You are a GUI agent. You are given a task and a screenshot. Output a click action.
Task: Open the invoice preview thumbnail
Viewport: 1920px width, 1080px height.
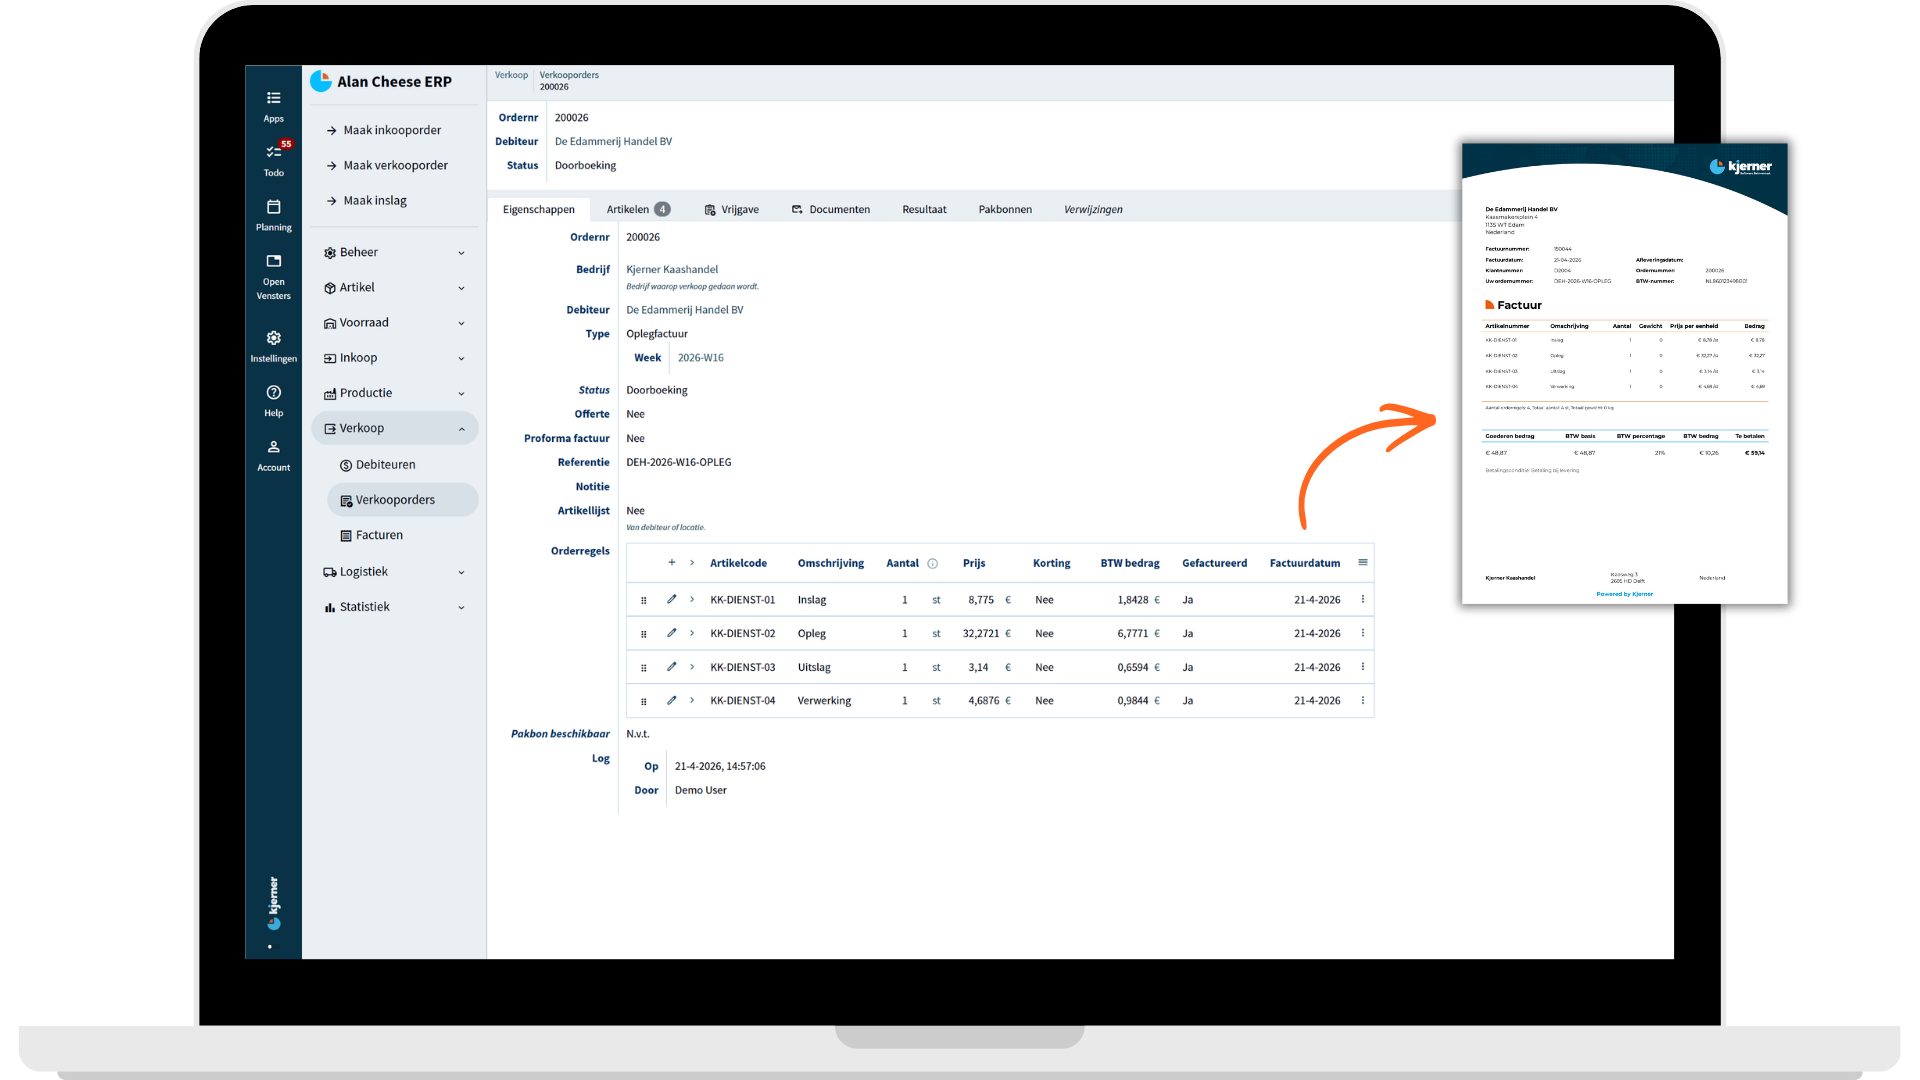tap(1624, 374)
